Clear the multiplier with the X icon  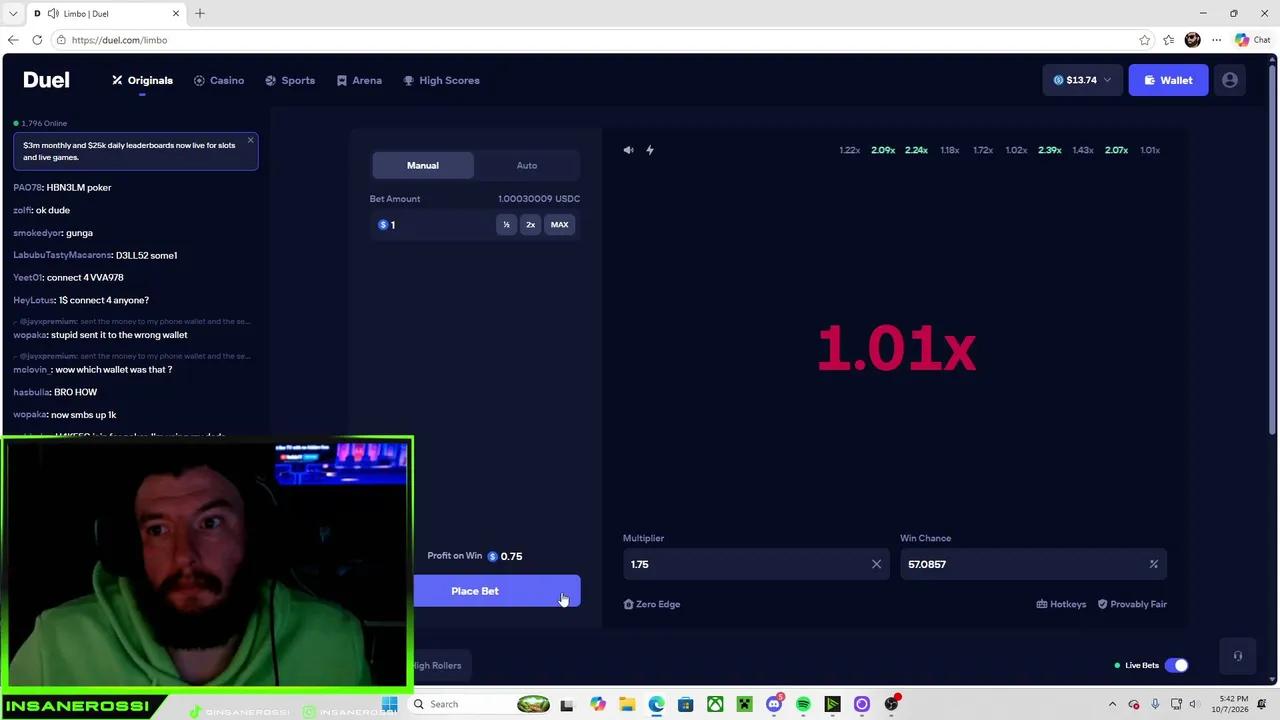point(876,564)
